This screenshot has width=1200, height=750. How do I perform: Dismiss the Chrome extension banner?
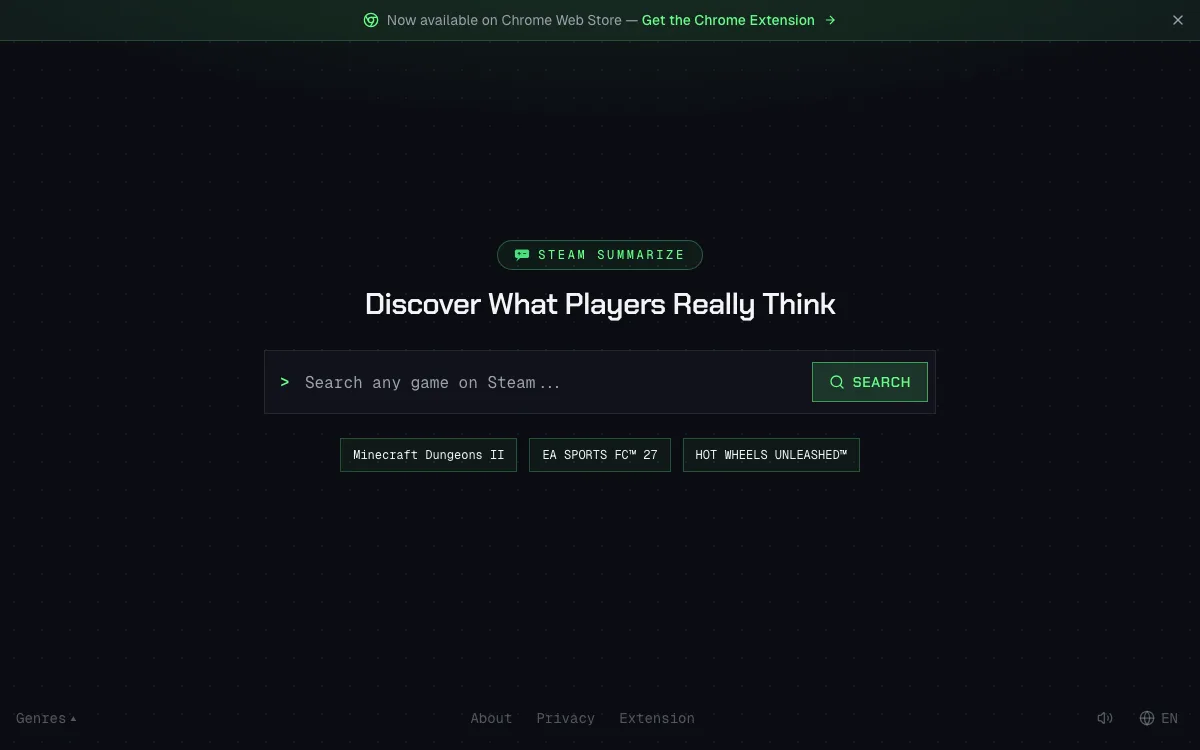[x=1177, y=20]
